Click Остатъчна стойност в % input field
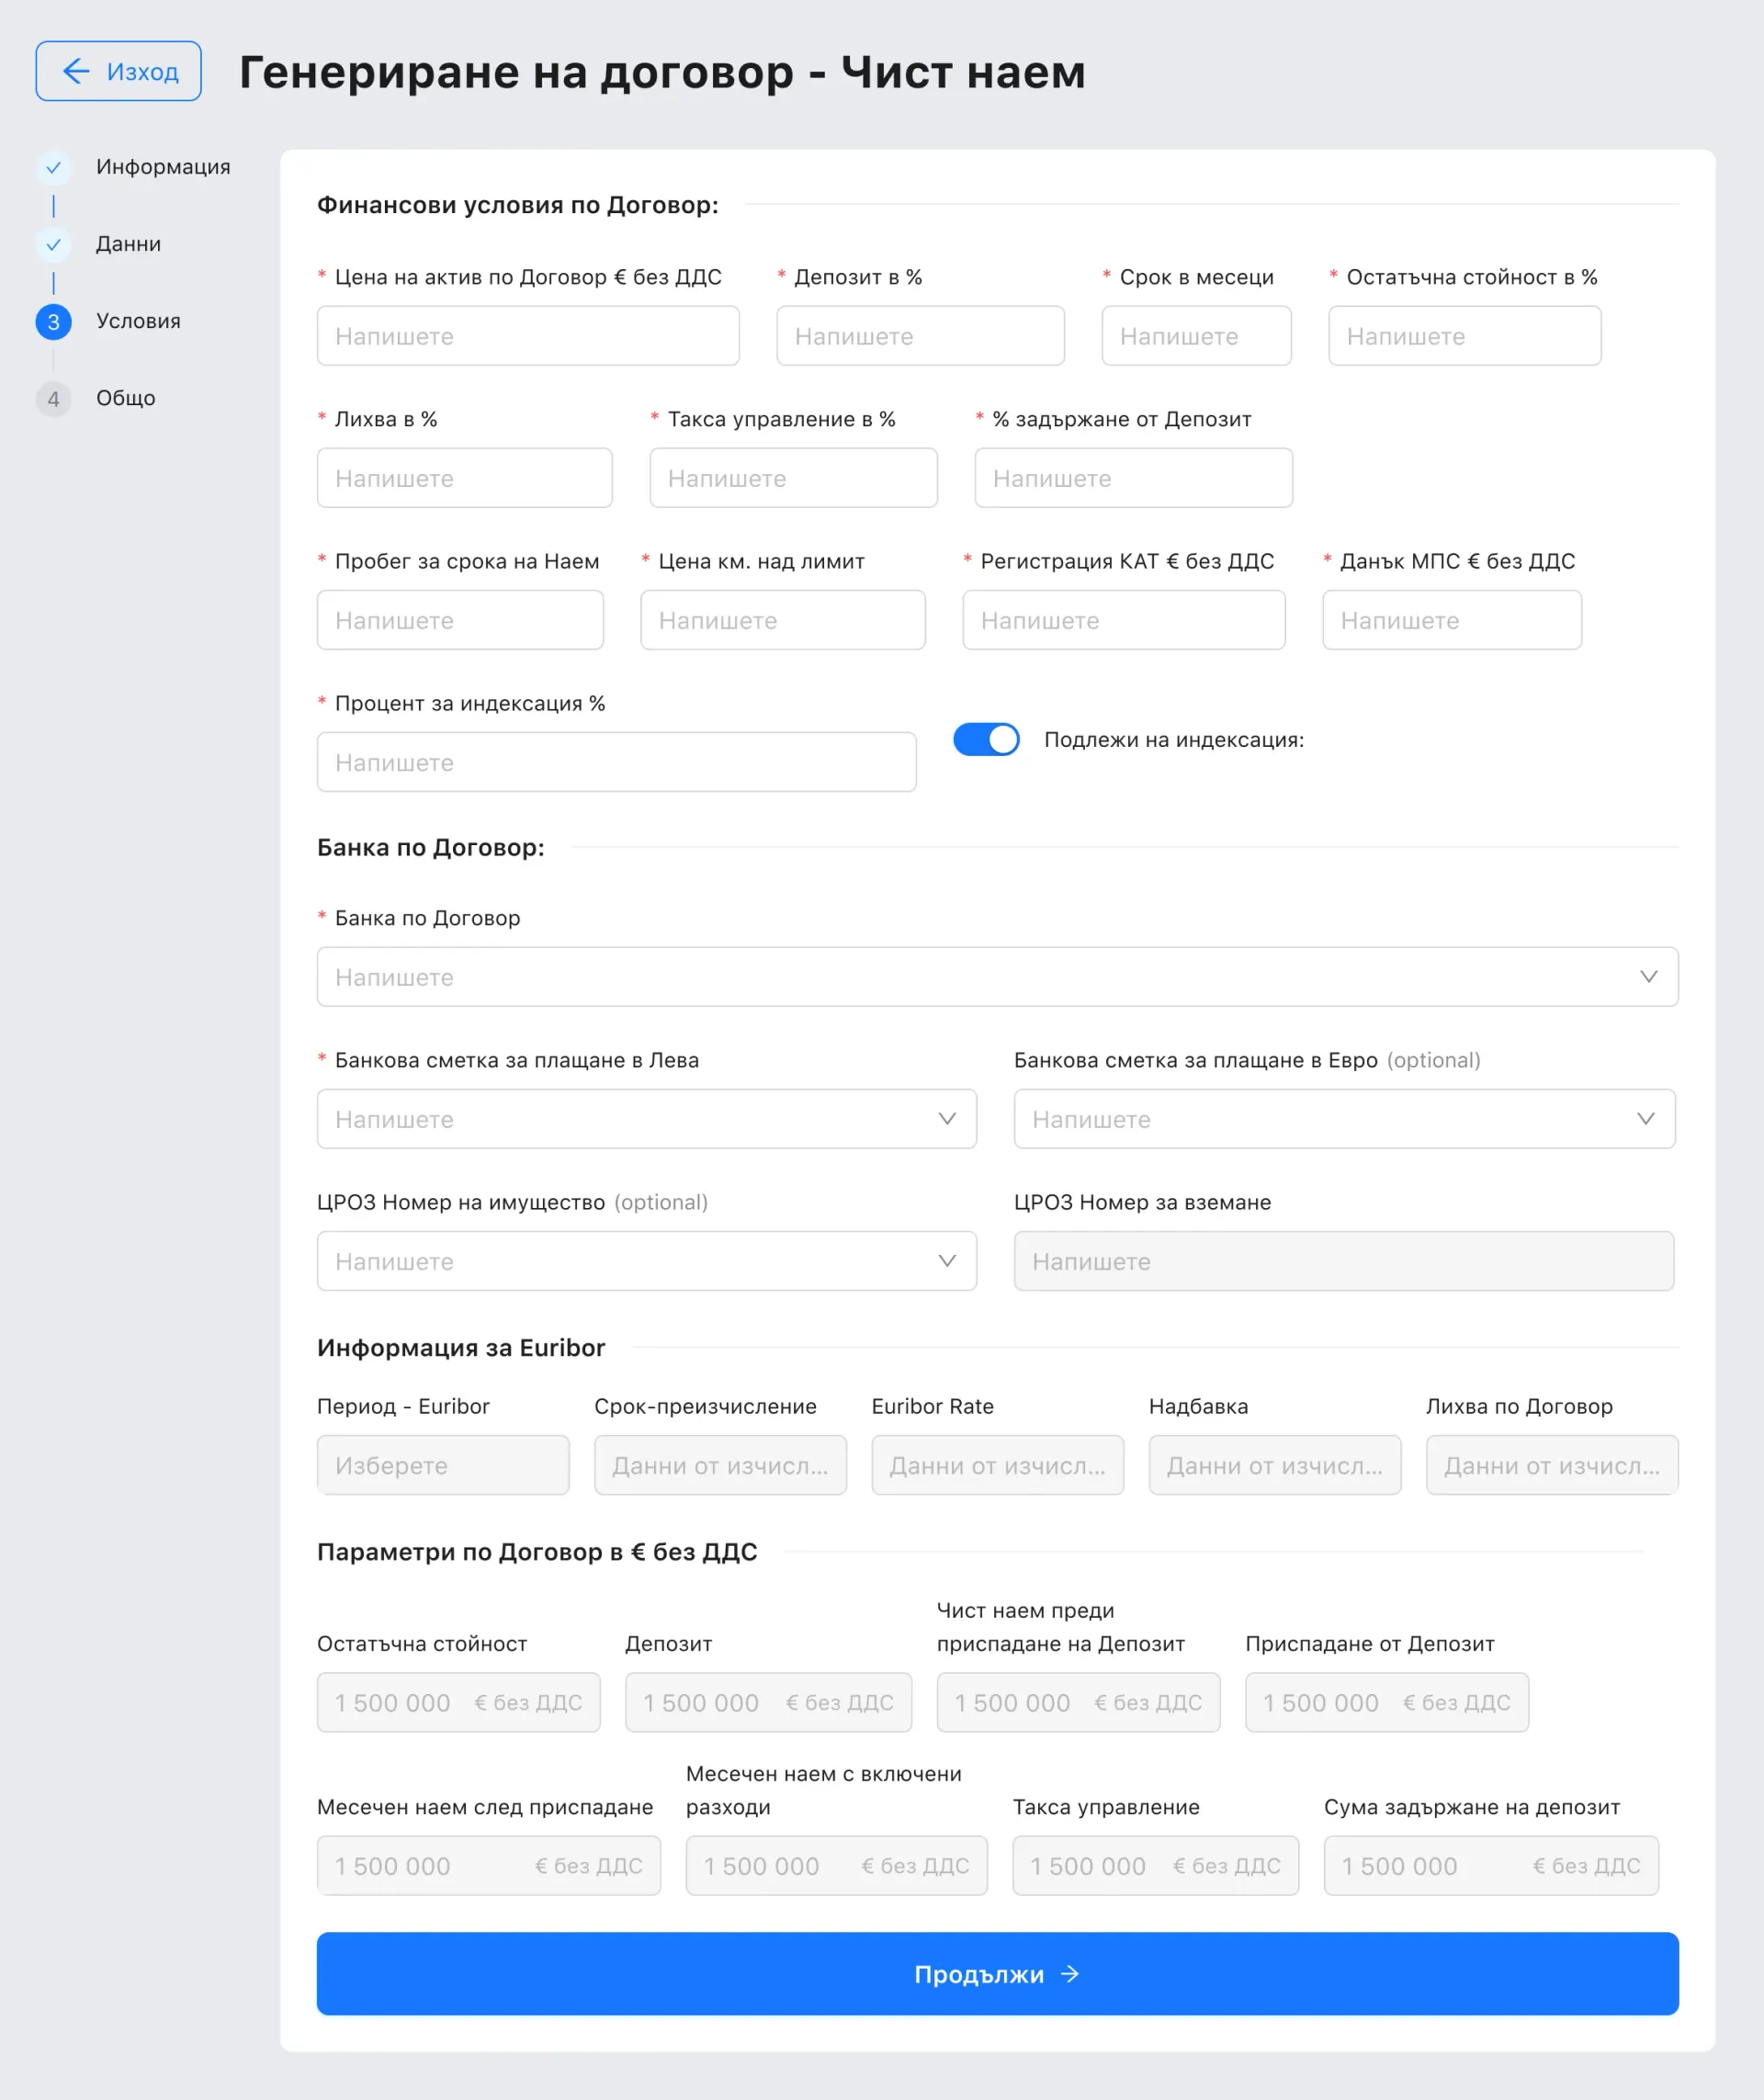The height and width of the screenshot is (2100, 1764). coord(1464,335)
